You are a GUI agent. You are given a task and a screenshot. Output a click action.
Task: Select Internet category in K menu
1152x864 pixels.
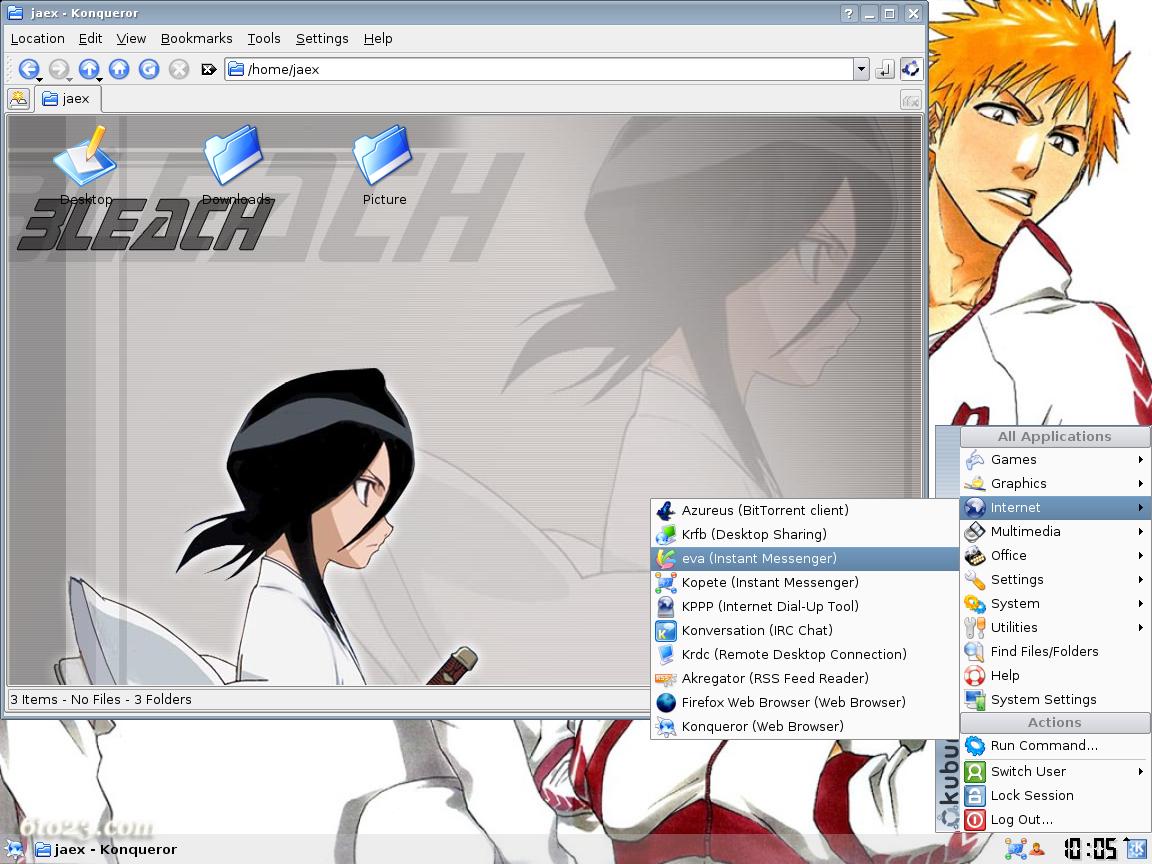pyautogui.click(x=1055, y=508)
